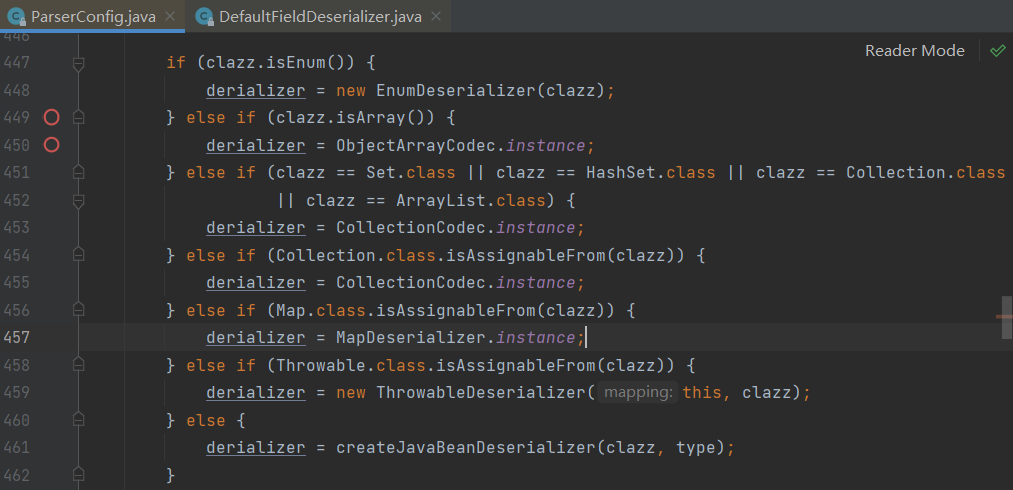The height and width of the screenshot is (490, 1013).
Task: Close the DefaultFieldDeserializer.java tab
Action: (x=434, y=17)
